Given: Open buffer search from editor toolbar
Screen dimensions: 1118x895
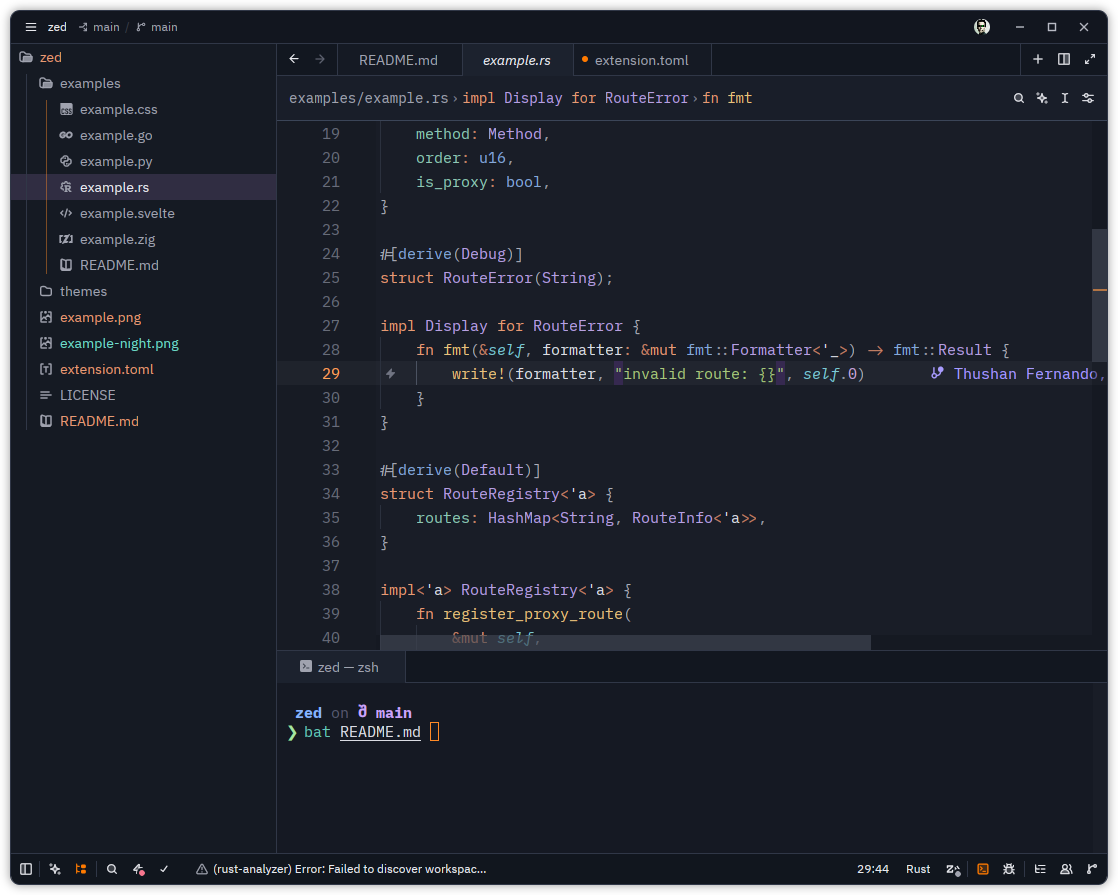Looking at the screenshot, I should point(1019,98).
